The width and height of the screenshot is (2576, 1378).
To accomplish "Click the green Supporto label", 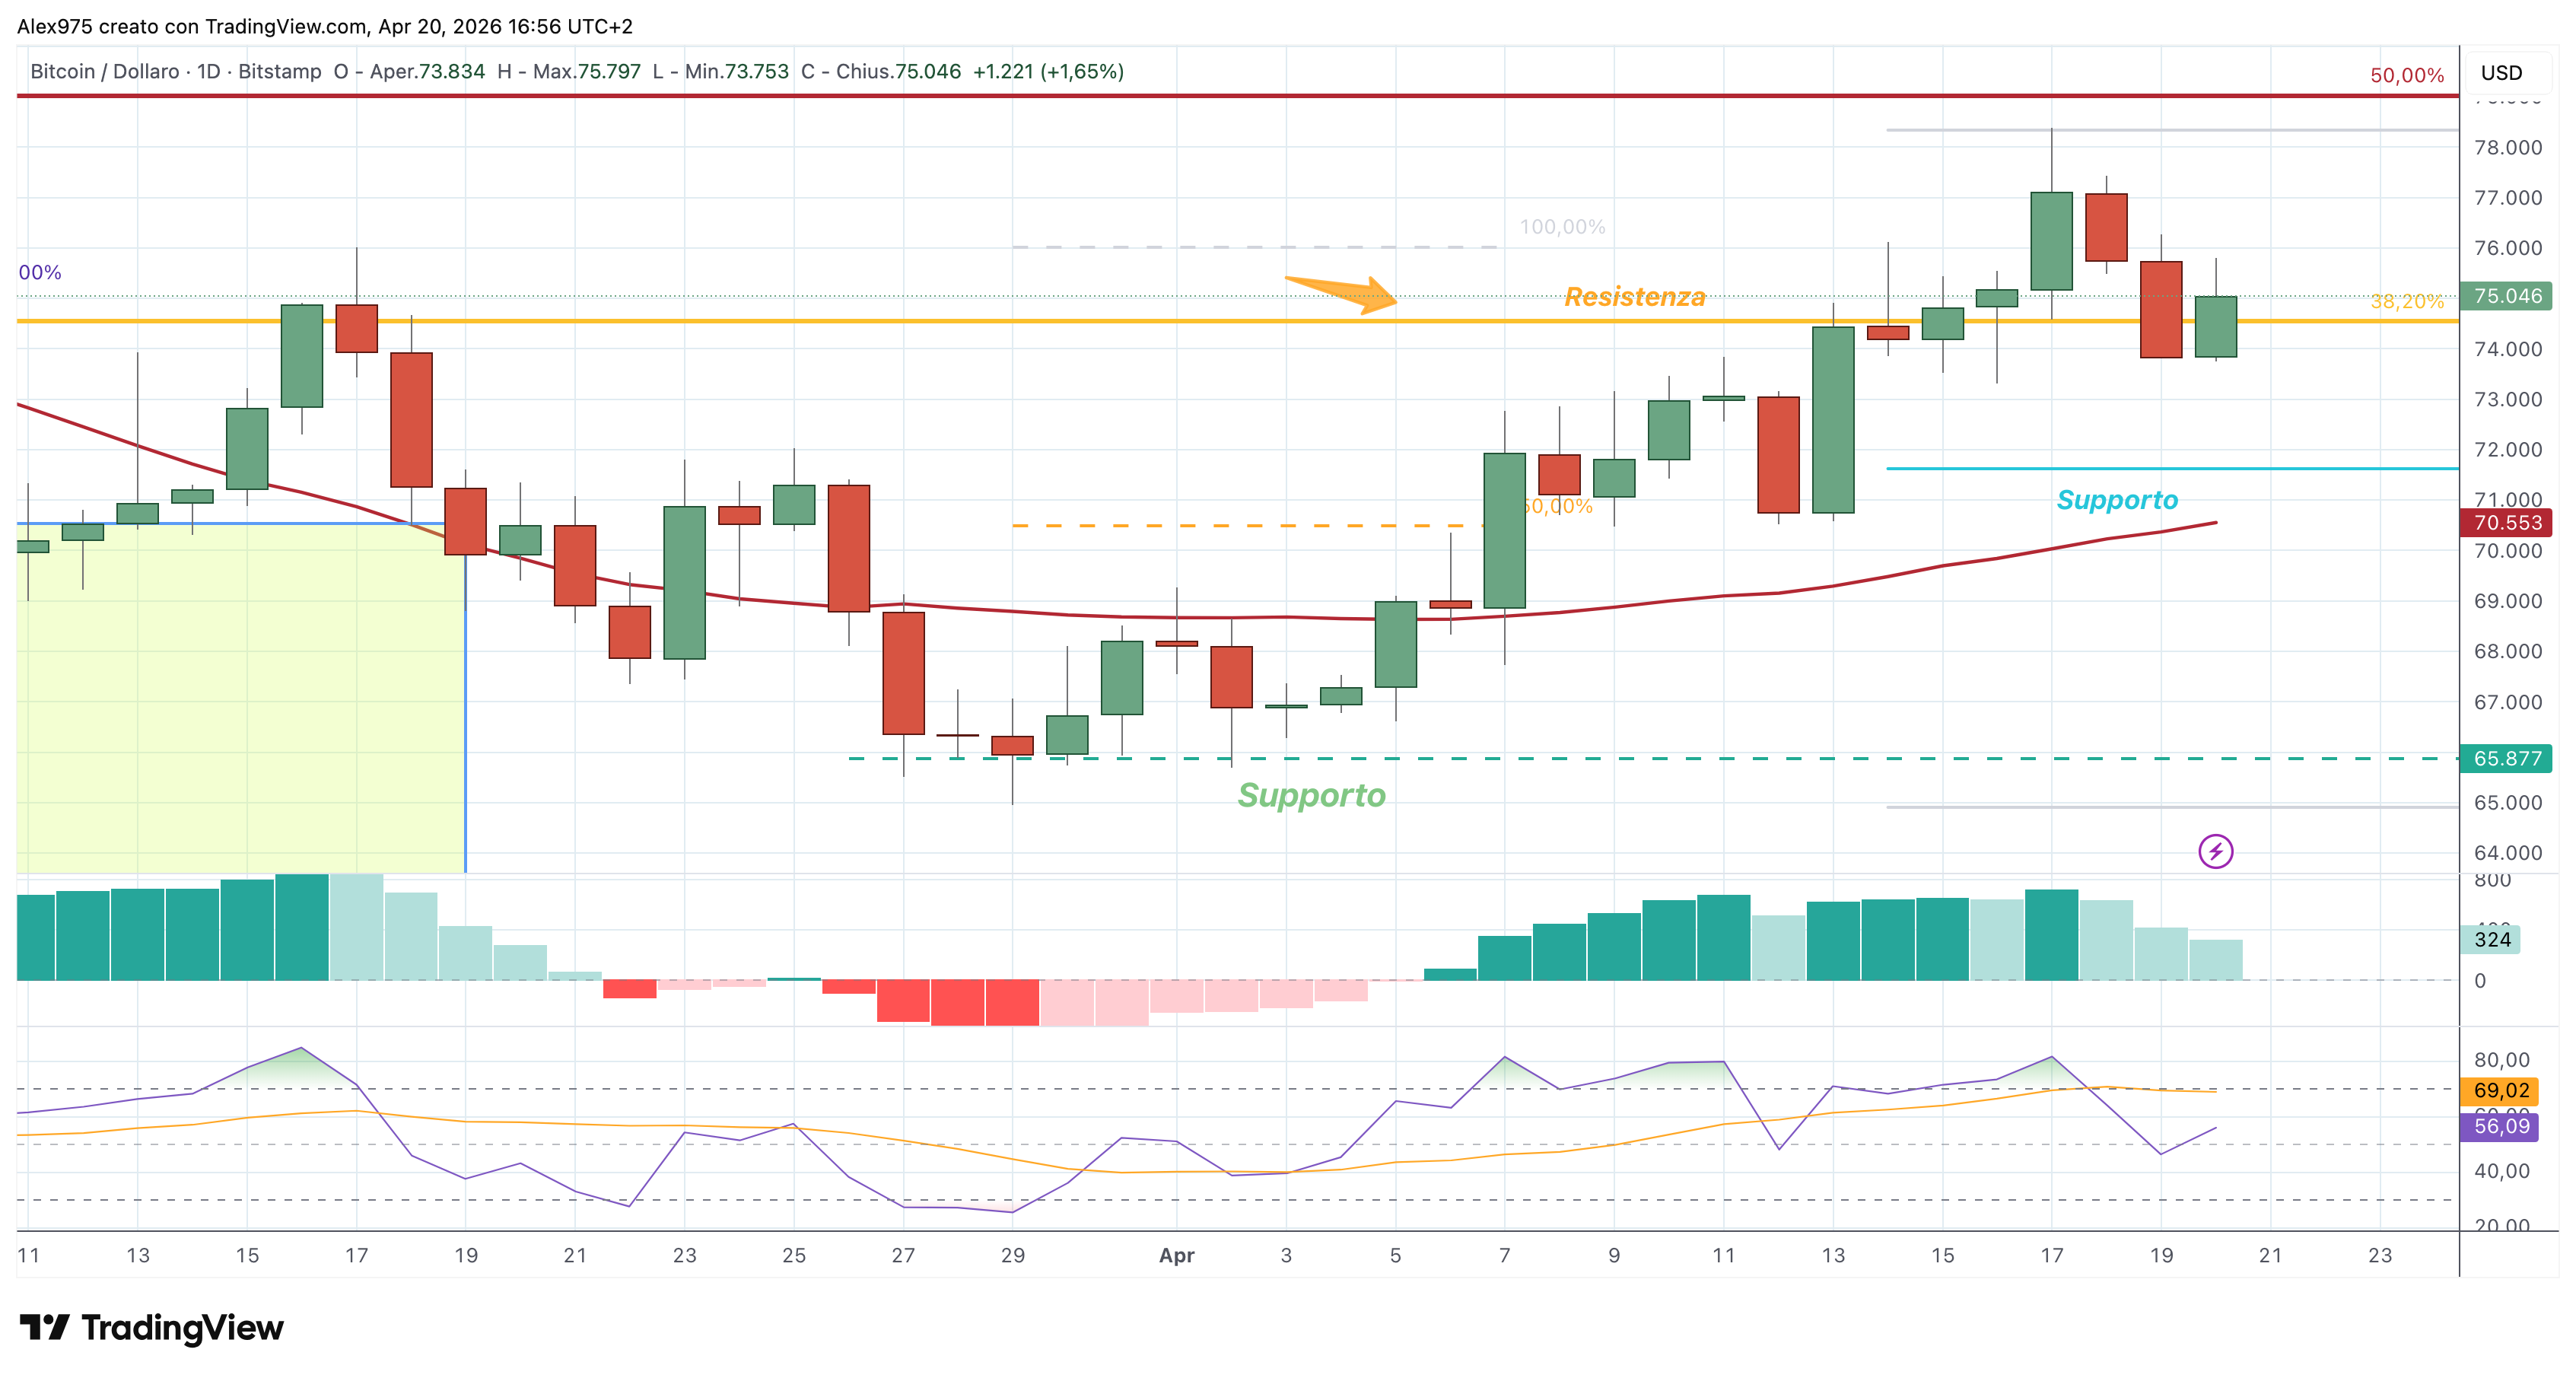I will click(1312, 795).
